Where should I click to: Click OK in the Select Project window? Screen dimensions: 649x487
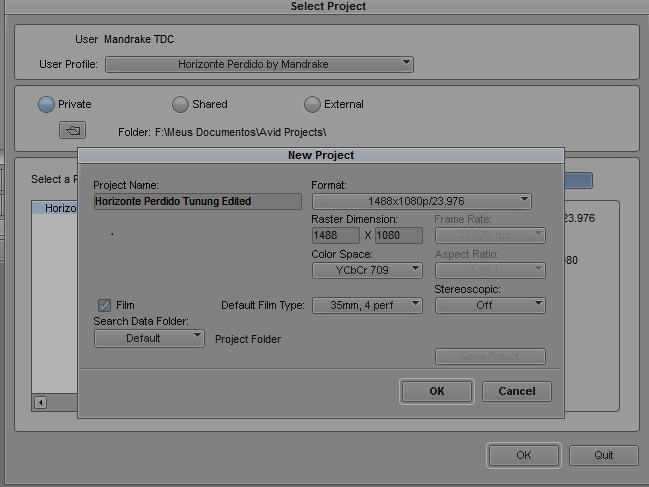[x=524, y=456]
